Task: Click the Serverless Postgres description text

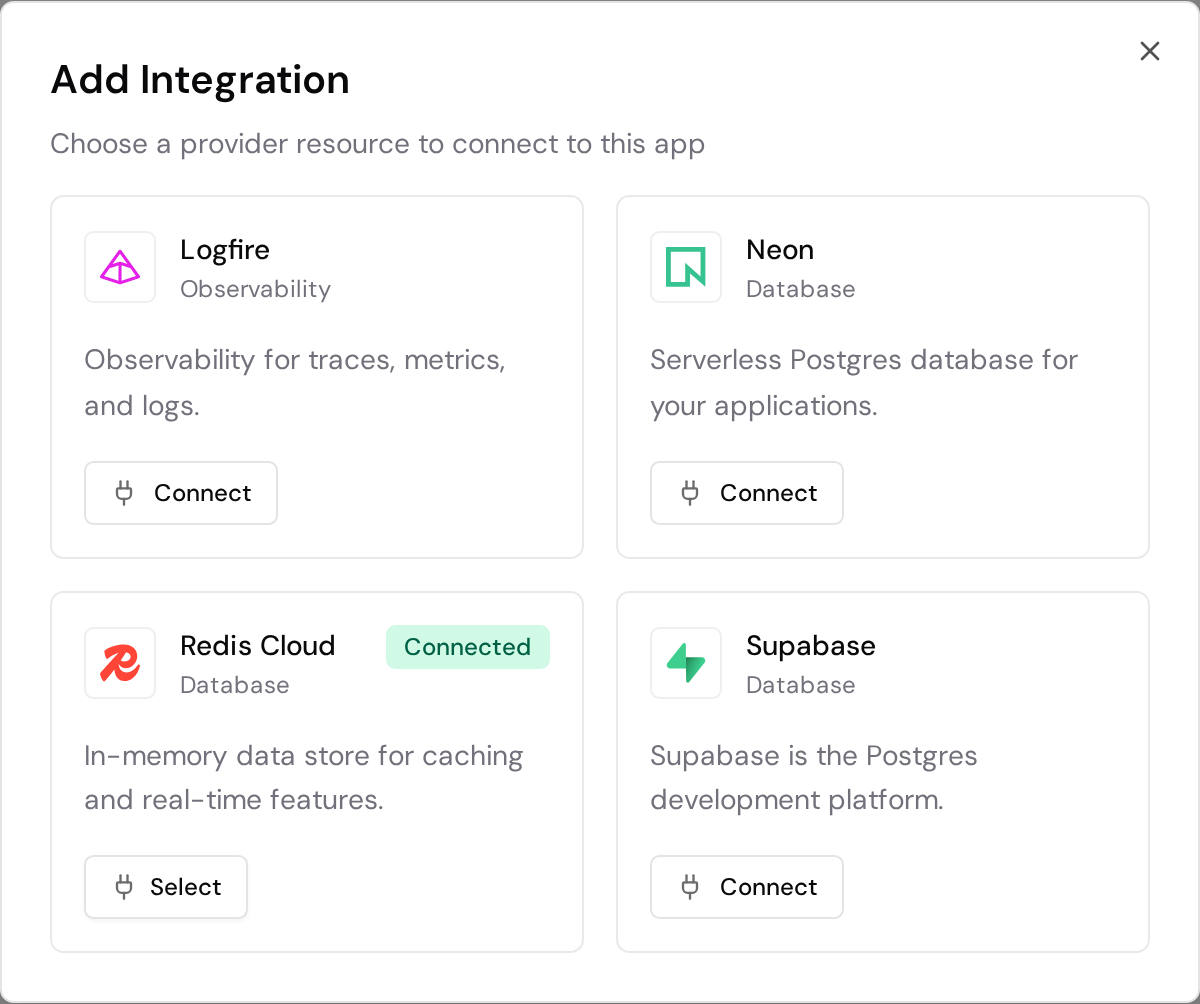Action: (x=864, y=383)
